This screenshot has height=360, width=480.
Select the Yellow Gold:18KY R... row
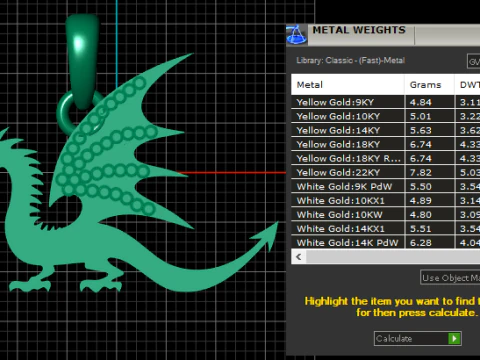point(386,158)
